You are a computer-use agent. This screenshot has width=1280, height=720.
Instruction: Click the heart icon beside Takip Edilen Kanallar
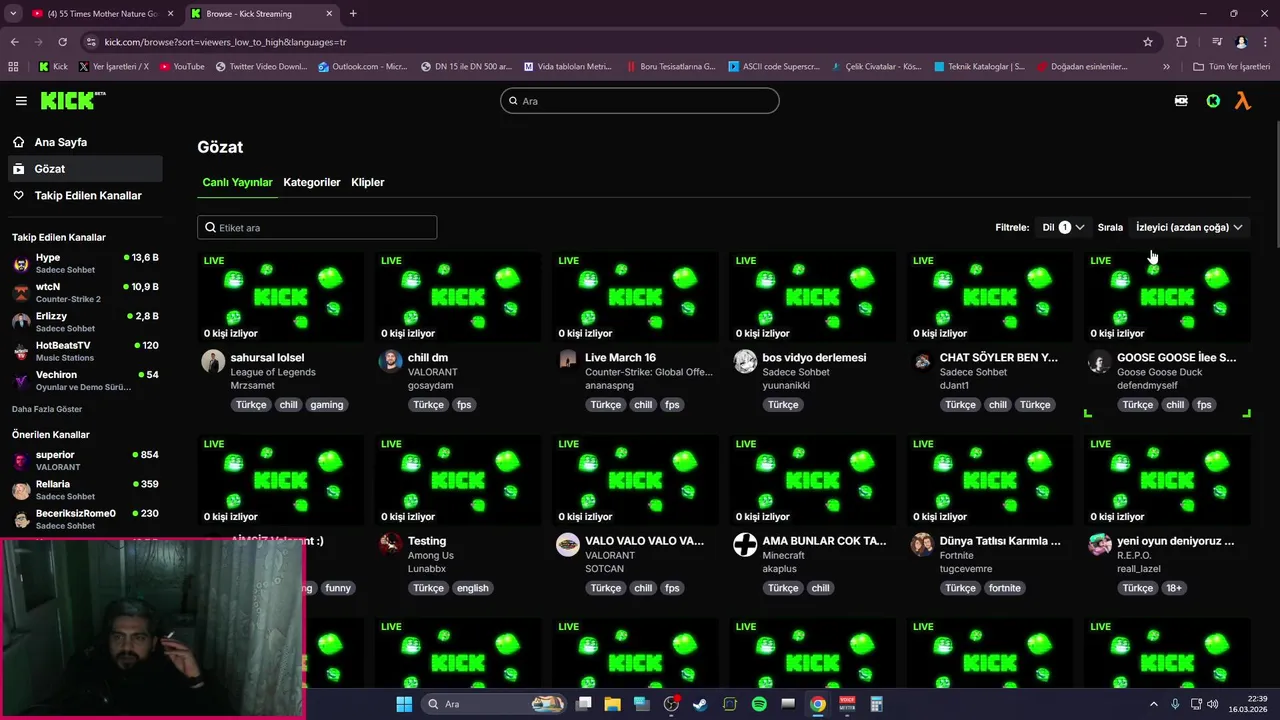point(18,195)
